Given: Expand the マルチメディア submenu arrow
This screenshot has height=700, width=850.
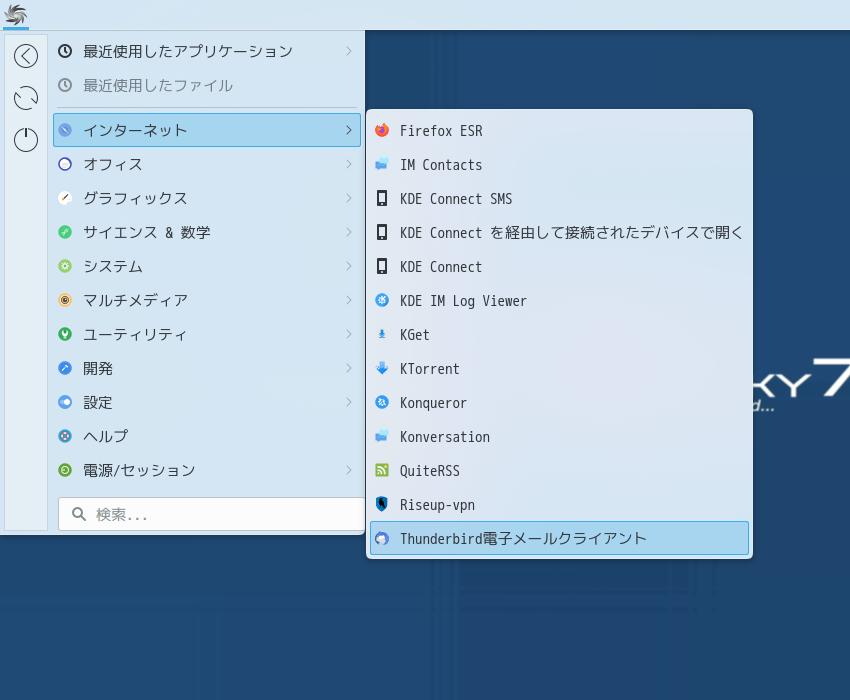Looking at the screenshot, I should point(349,300).
